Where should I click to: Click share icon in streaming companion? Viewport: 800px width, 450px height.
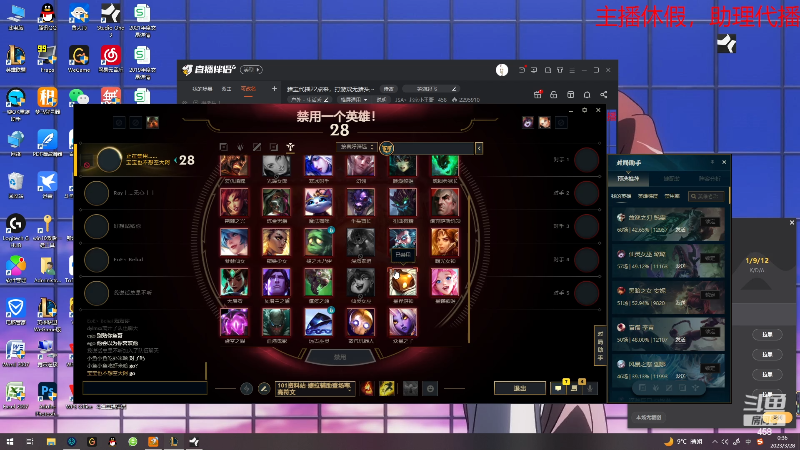[604, 94]
